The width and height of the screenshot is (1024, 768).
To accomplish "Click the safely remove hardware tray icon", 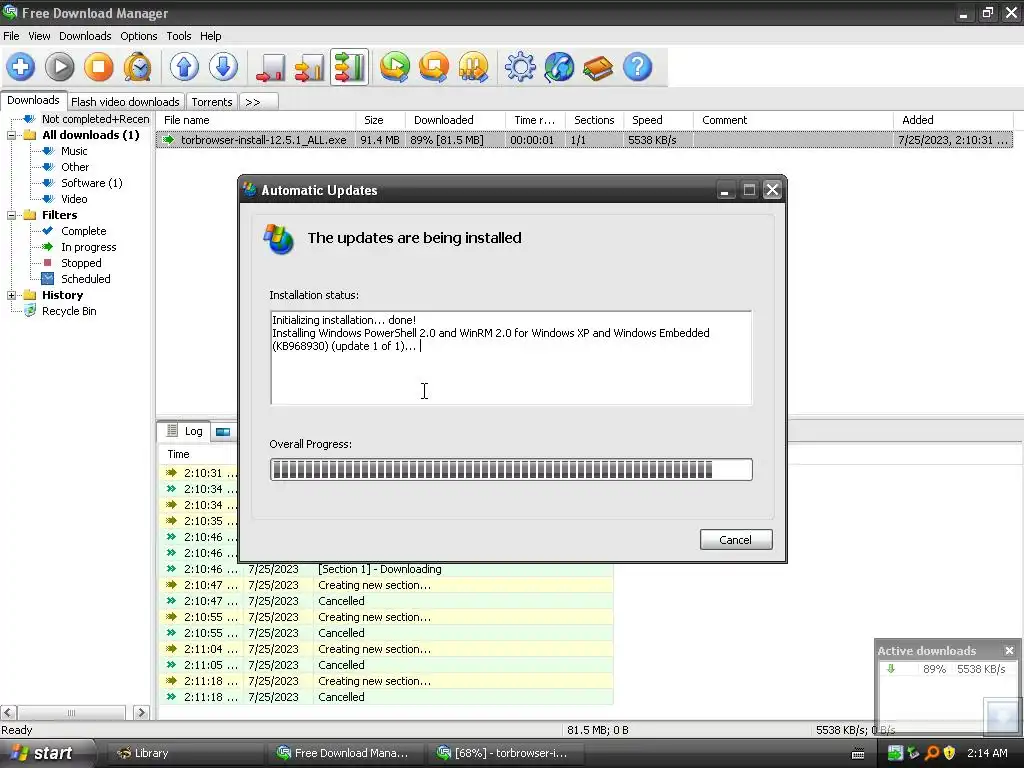I will (x=913, y=753).
